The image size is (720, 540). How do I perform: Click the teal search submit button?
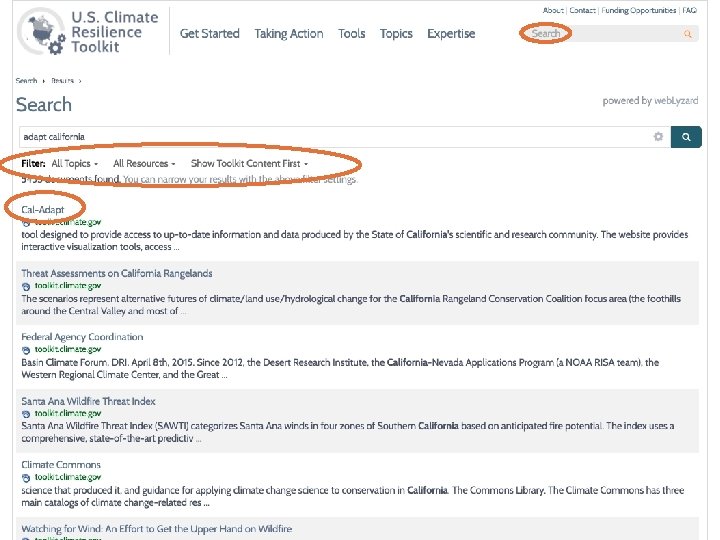click(686, 137)
